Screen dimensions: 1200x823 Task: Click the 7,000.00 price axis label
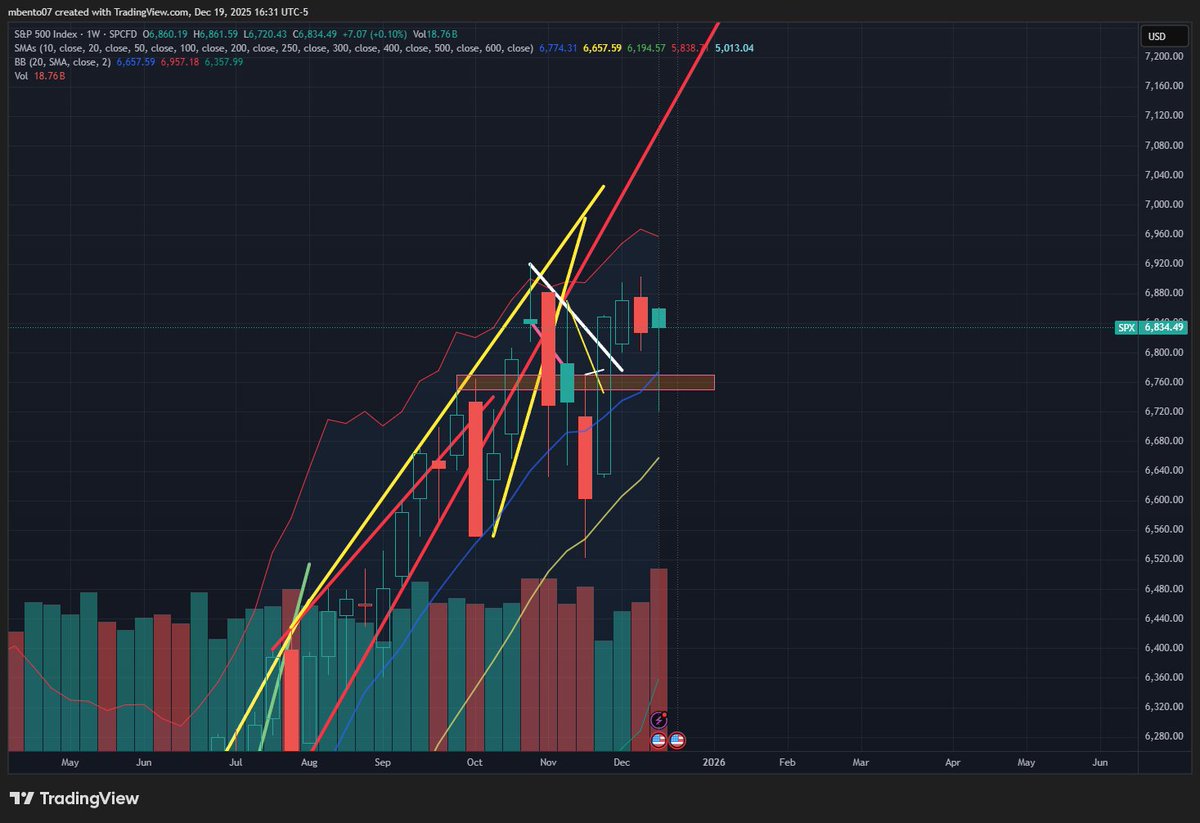pyautogui.click(x=1165, y=204)
